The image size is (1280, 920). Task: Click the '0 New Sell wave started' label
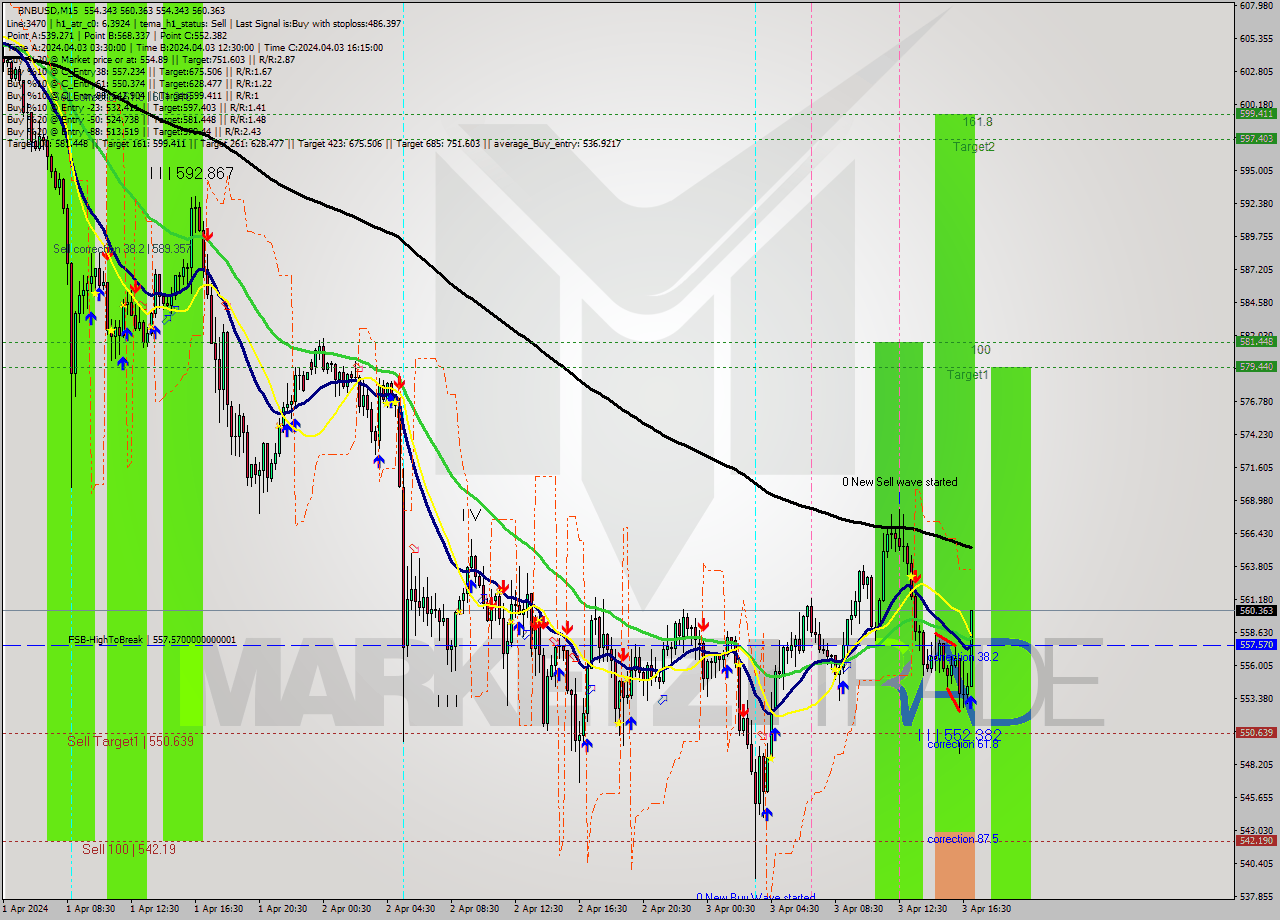click(899, 482)
